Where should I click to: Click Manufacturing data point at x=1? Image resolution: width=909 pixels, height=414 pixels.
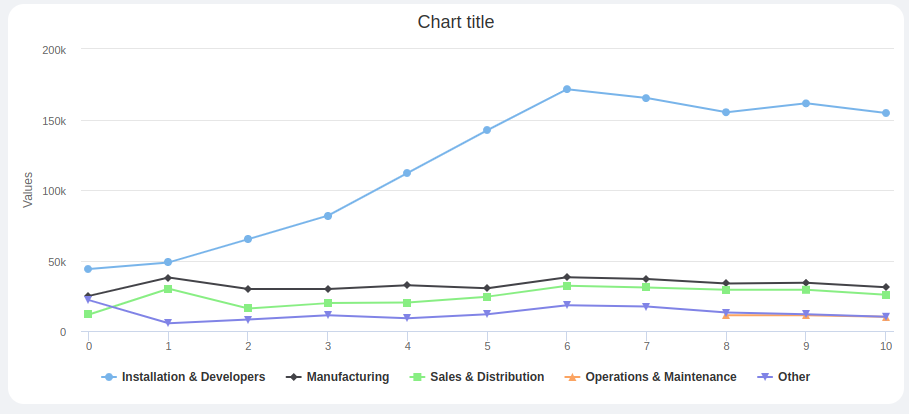click(x=168, y=278)
